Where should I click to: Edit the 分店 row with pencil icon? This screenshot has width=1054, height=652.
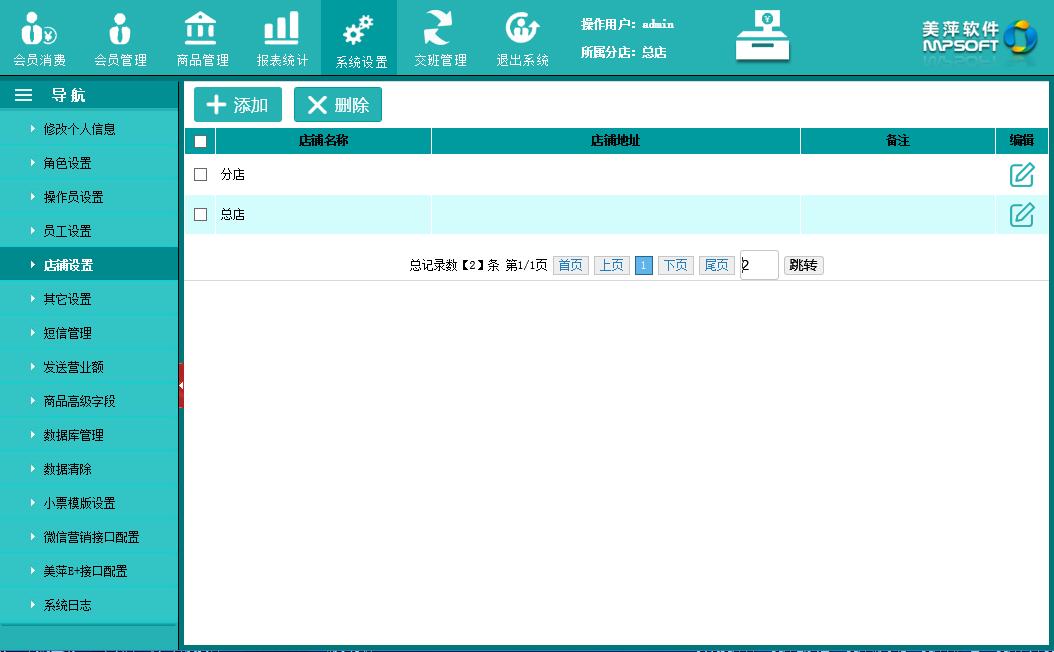(1021, 175)
